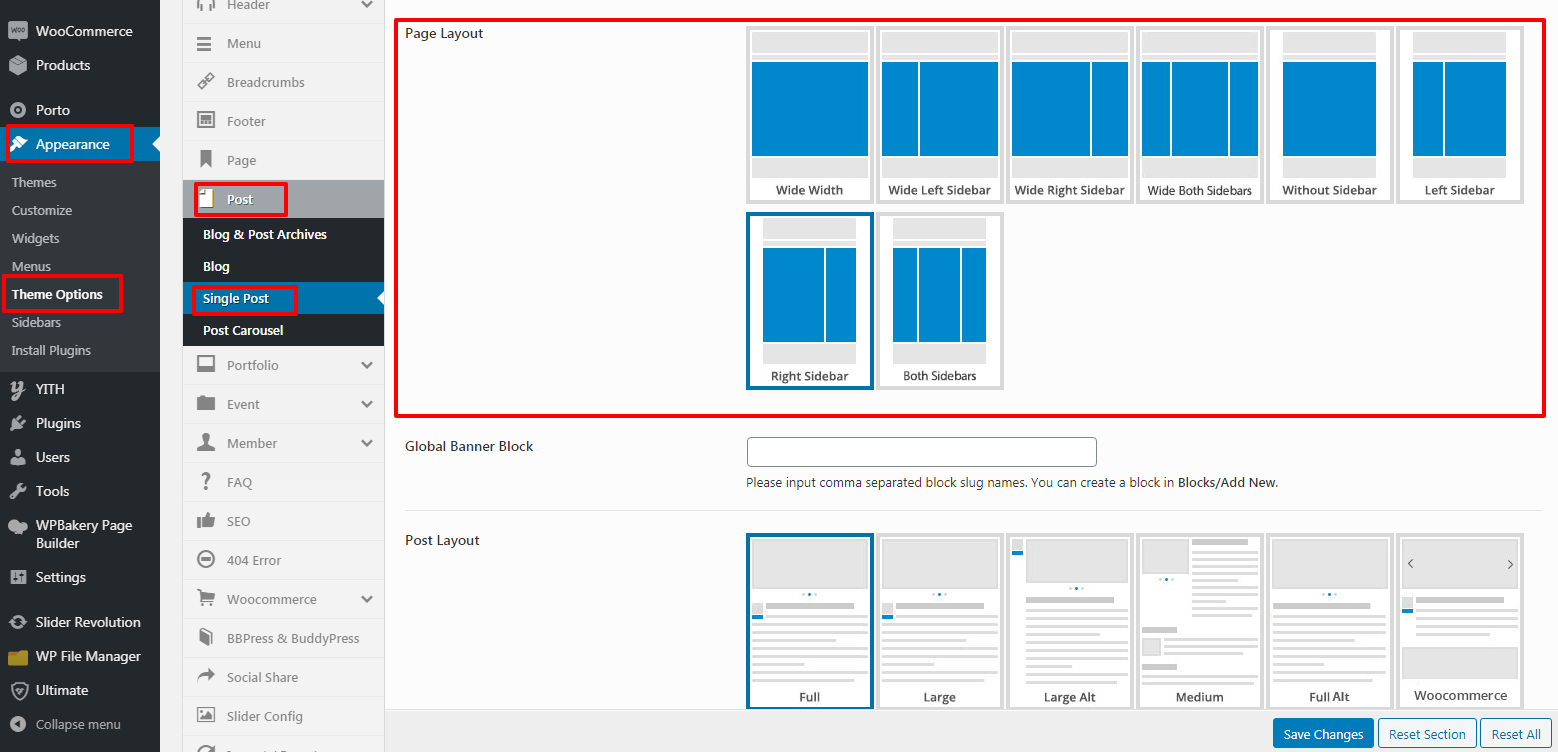Click the WP File Manager folder icon

18,657
